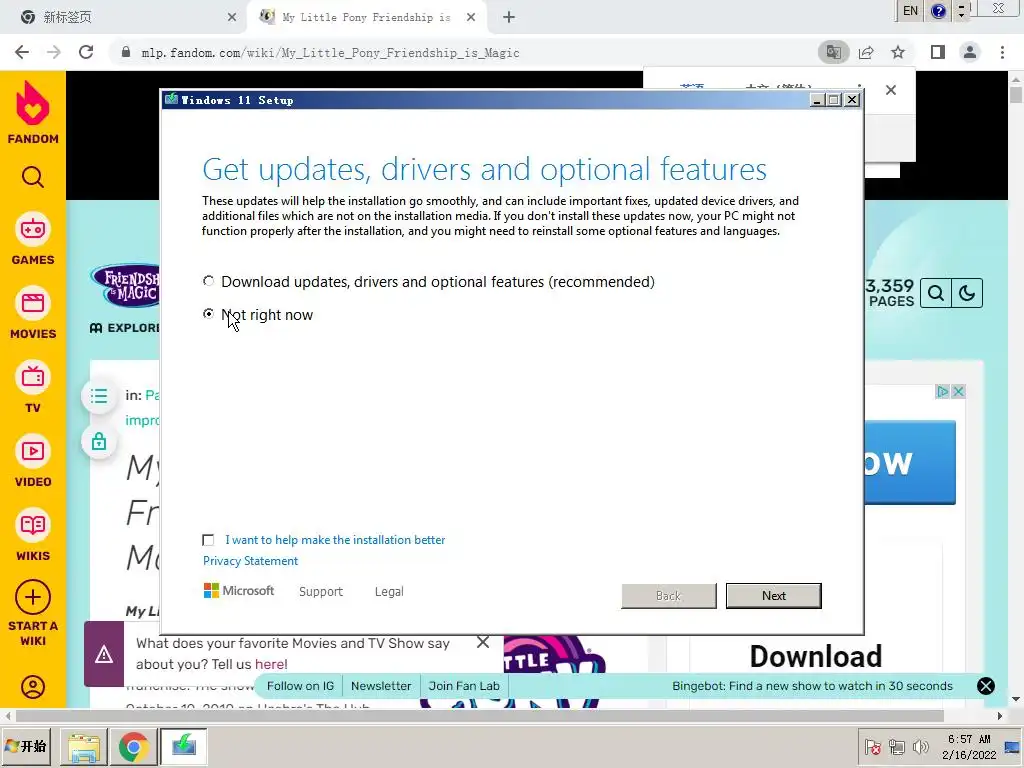The image size is (1024, 768).
Task: Open Video section in Fandom sidebar
Action: [x=33, y=460]
